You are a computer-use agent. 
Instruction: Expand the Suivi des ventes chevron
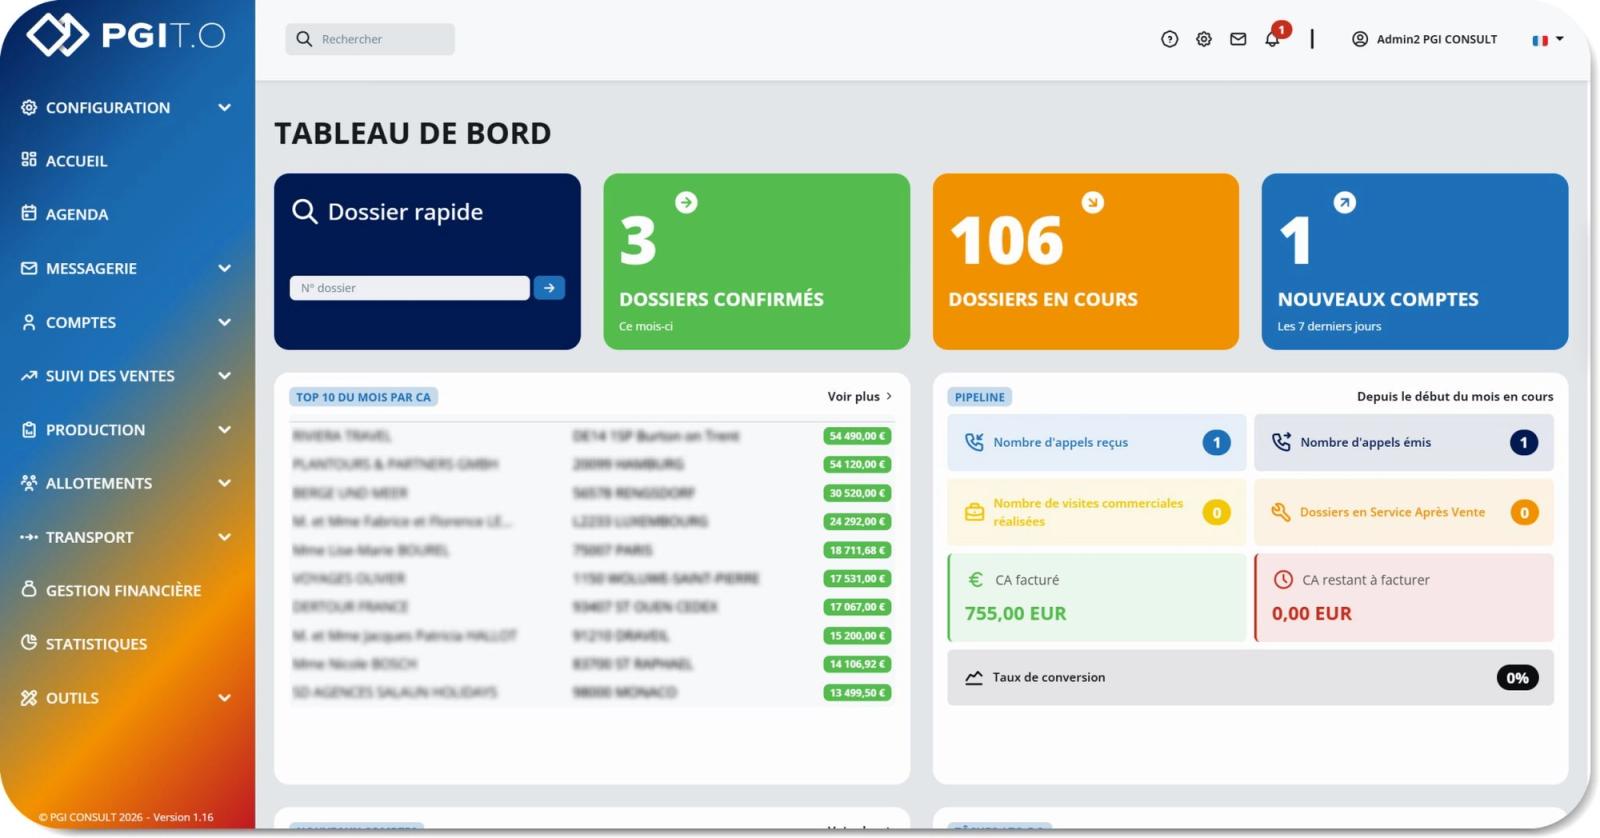(225, 376)
